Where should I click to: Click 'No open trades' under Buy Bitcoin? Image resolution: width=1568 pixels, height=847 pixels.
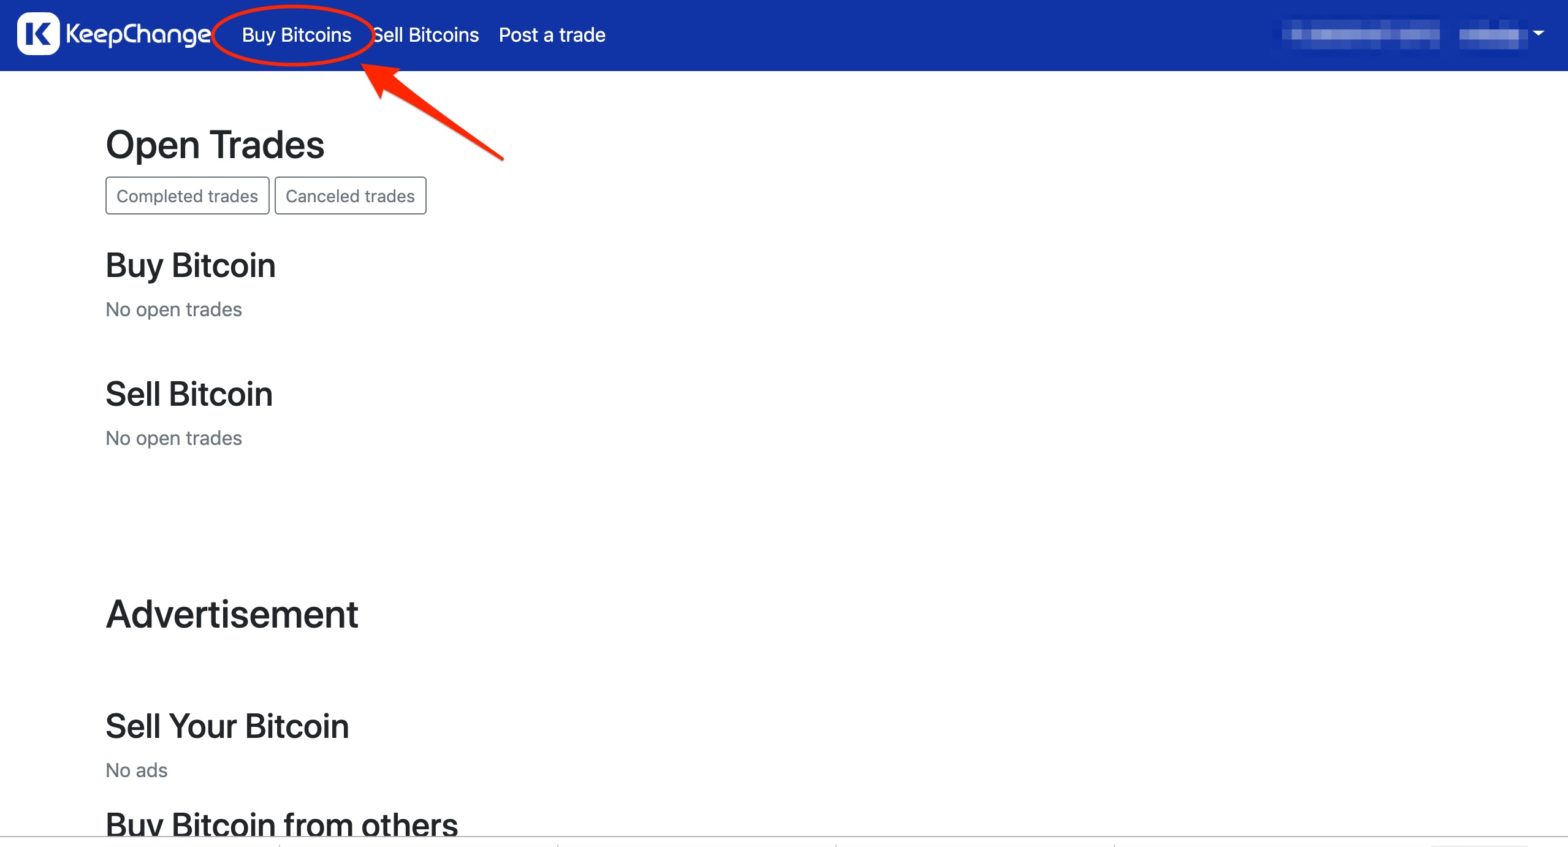[x=174, y=310]
